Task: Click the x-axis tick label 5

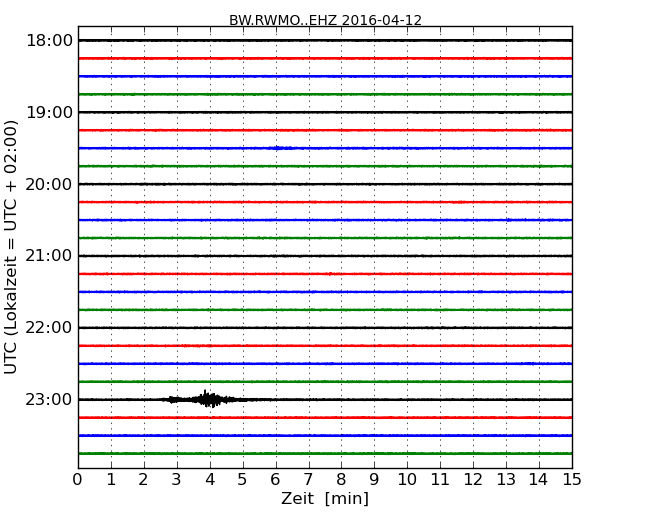Action: coord(243,480)
